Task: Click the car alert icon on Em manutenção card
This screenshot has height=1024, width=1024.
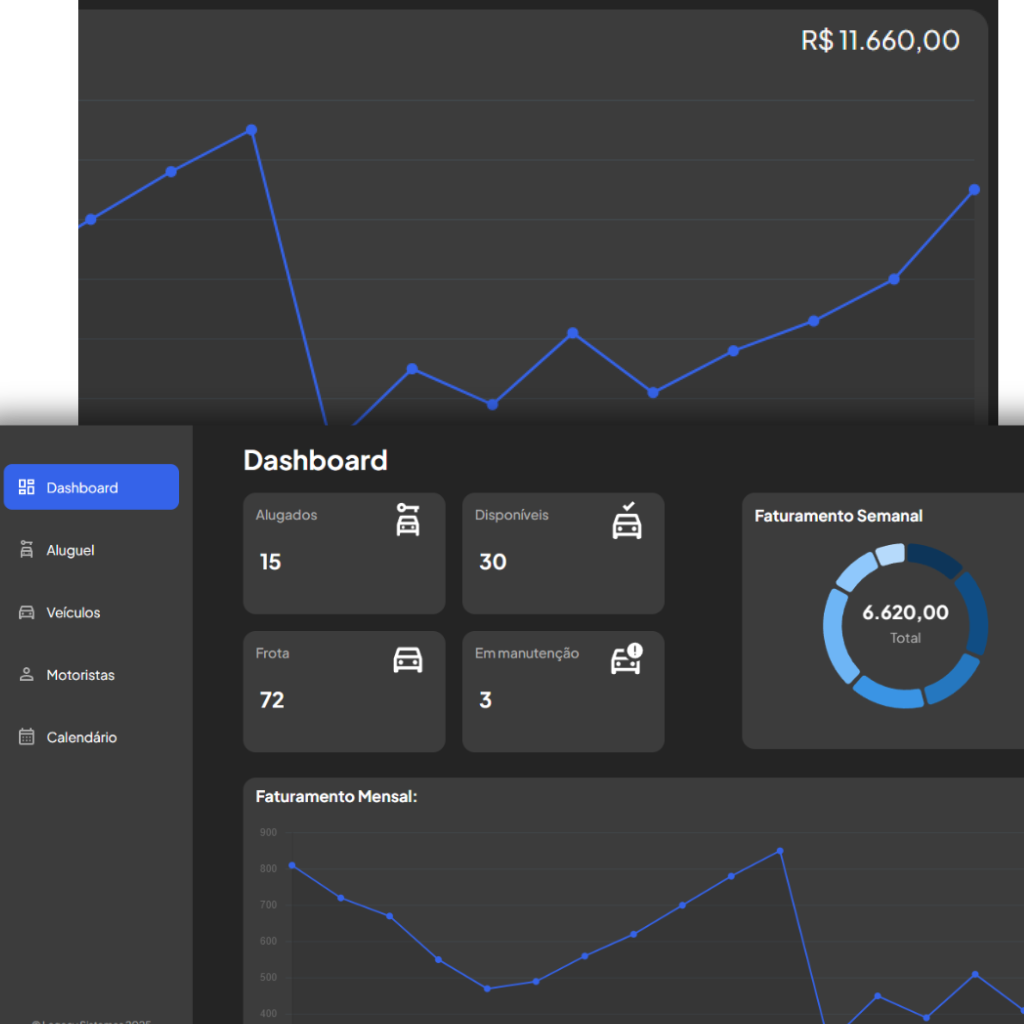Action: coord(627,659)
